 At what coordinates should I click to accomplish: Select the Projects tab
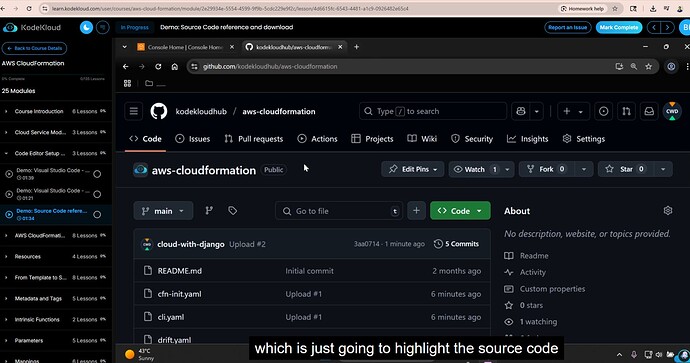[x=372, y=139]
